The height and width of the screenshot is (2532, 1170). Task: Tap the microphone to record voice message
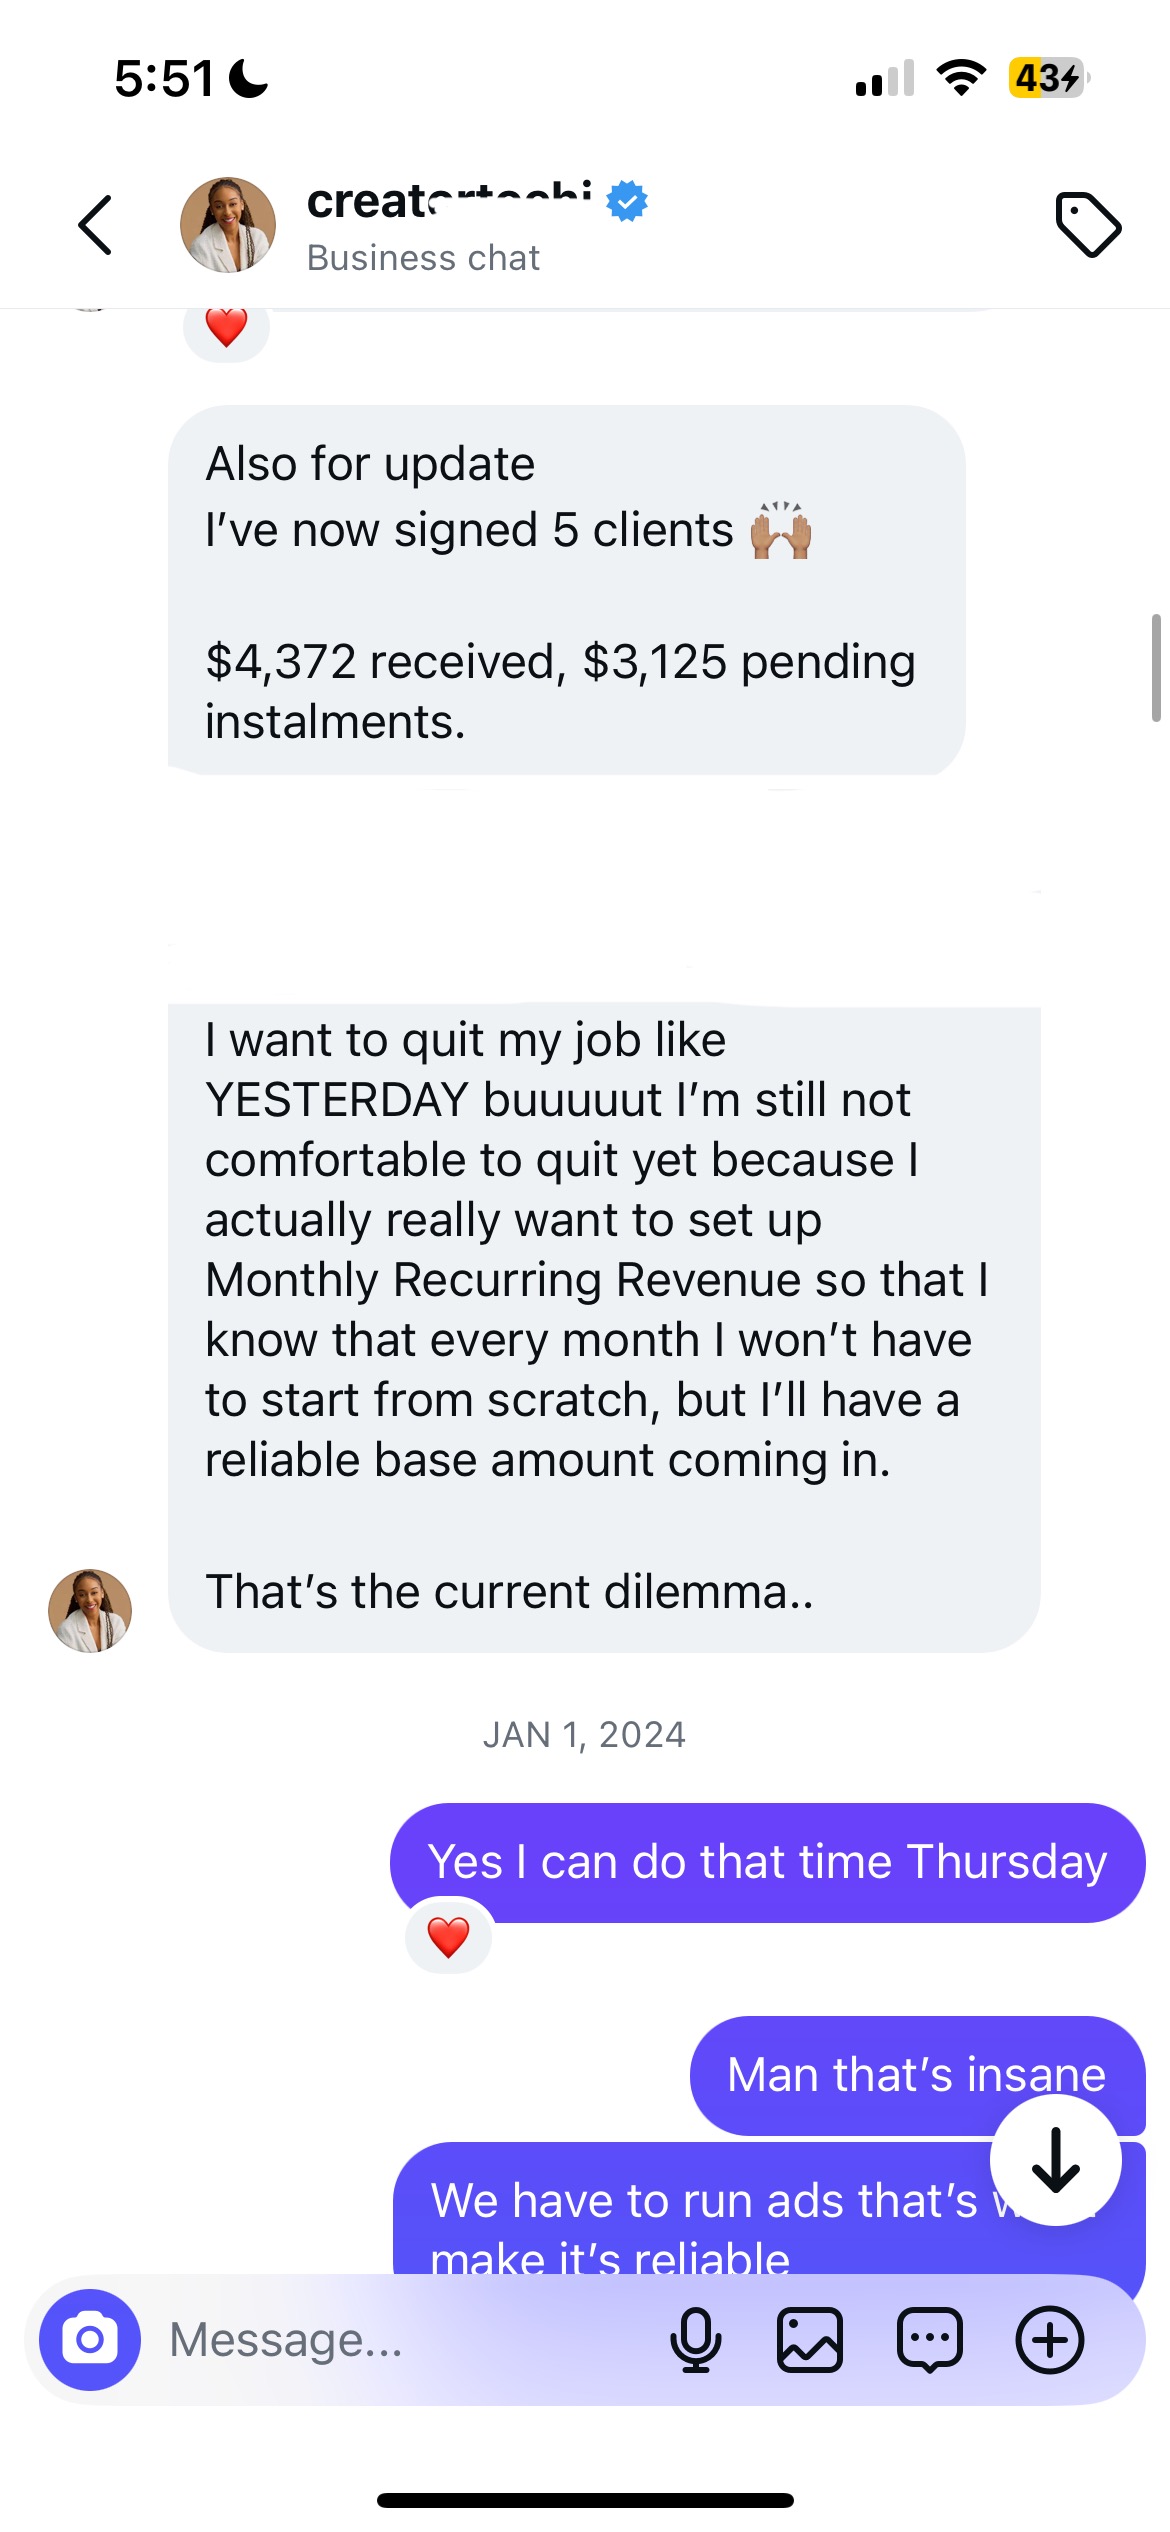696,2340
